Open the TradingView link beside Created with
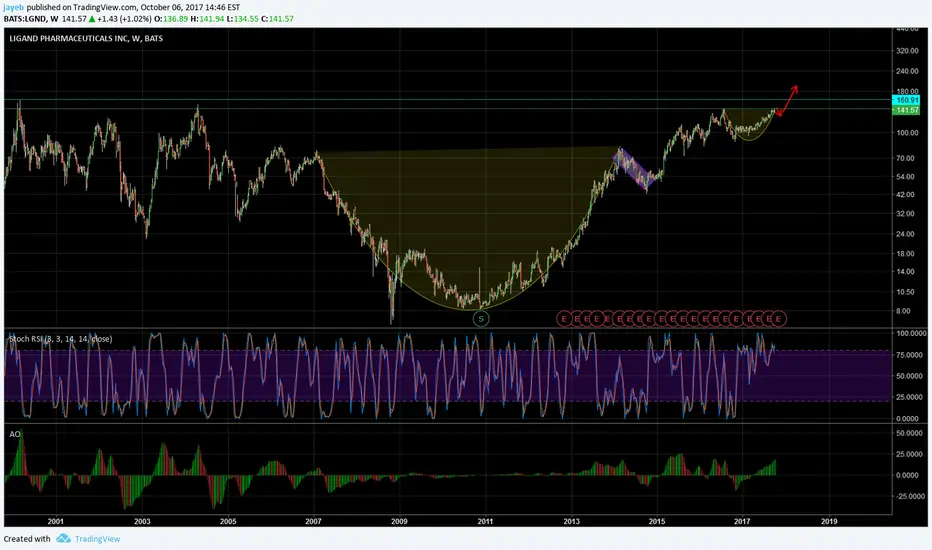The width and height of the screenshot is (932, 550). (x=97, y=539)
